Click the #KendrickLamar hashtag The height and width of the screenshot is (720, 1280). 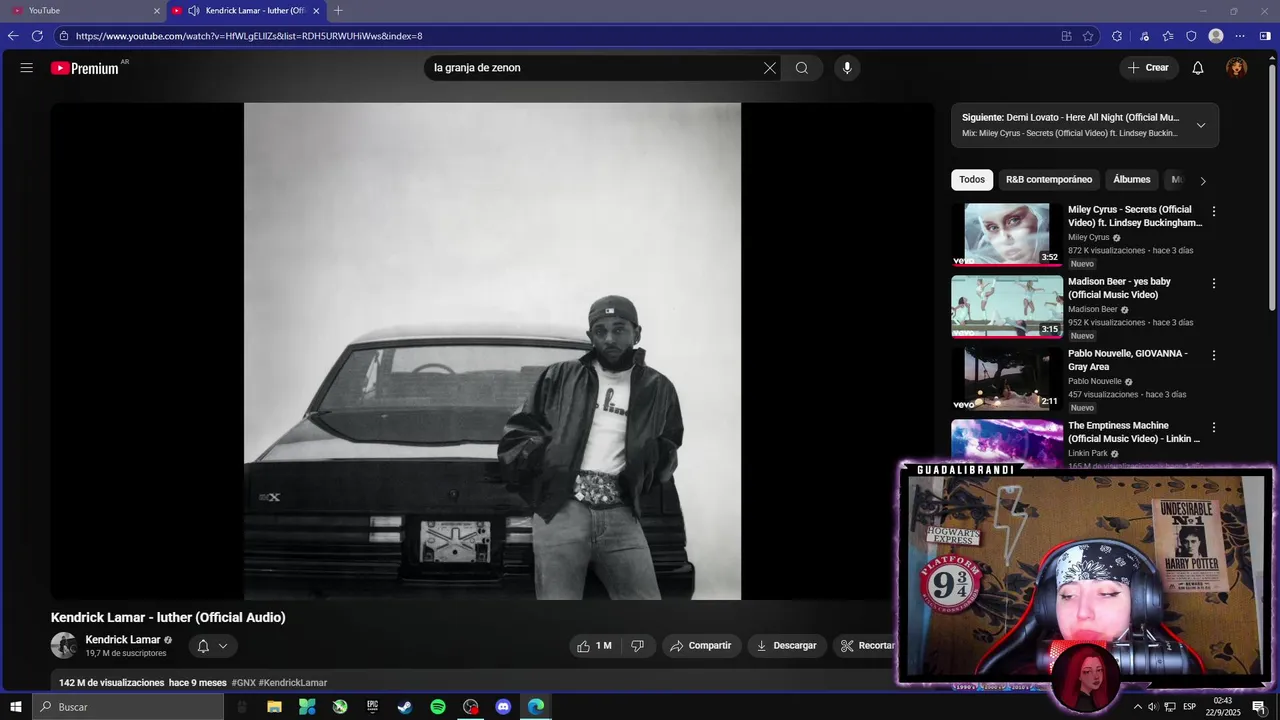293,683
